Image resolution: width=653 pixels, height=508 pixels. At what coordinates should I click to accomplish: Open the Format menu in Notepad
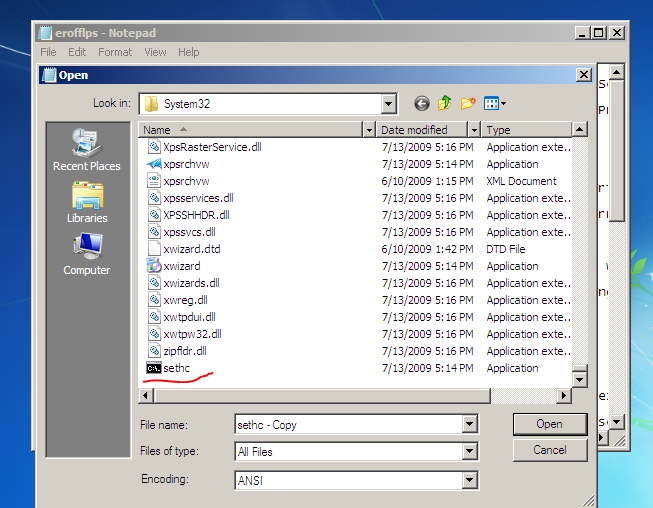coord(115,52)
